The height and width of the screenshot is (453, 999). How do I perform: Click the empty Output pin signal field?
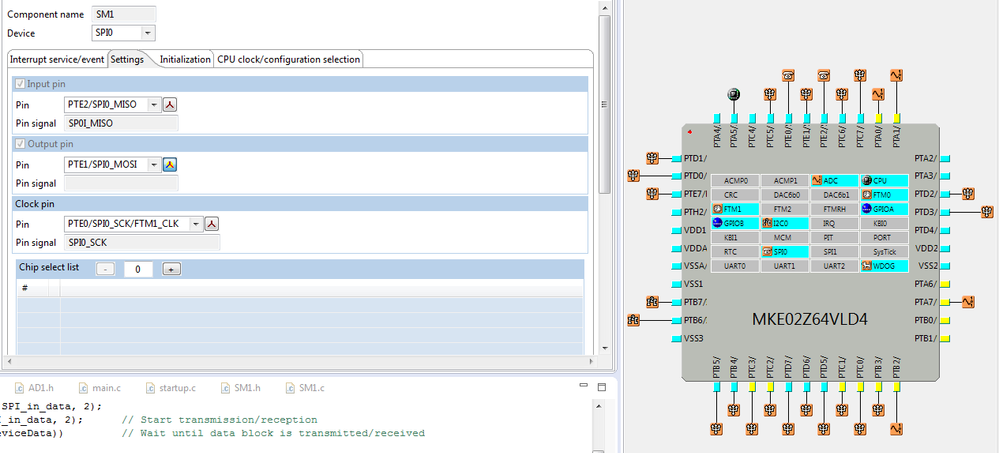(x=121, y=183)
